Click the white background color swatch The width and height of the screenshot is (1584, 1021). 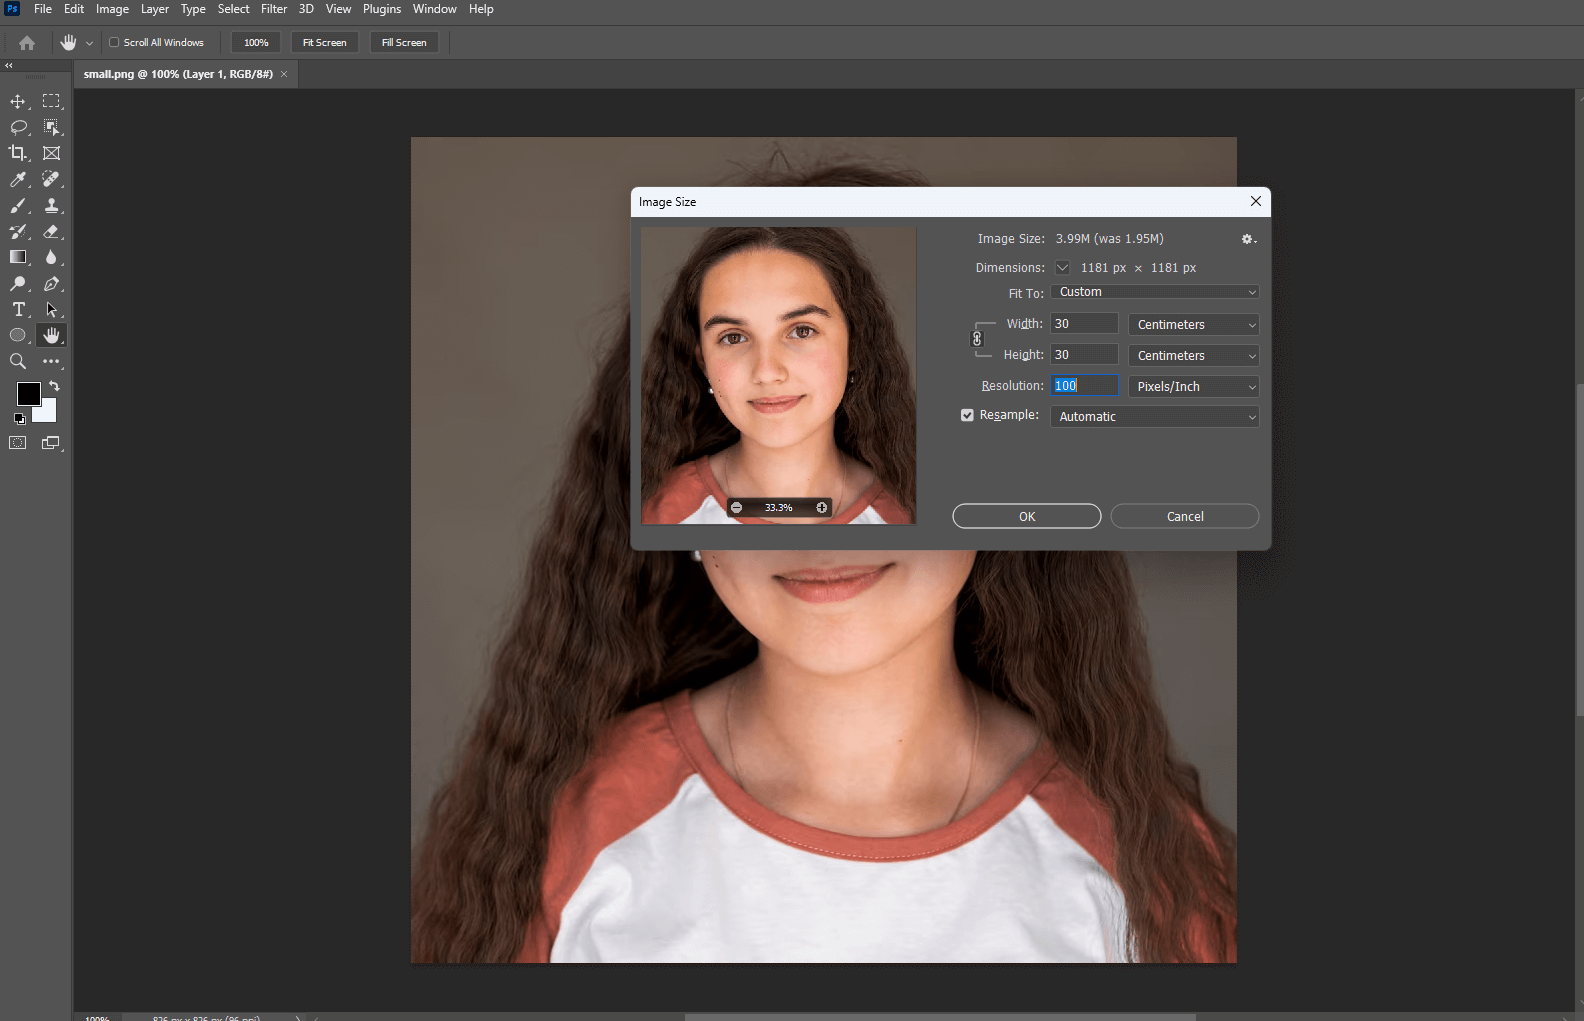tap(48, 413)
